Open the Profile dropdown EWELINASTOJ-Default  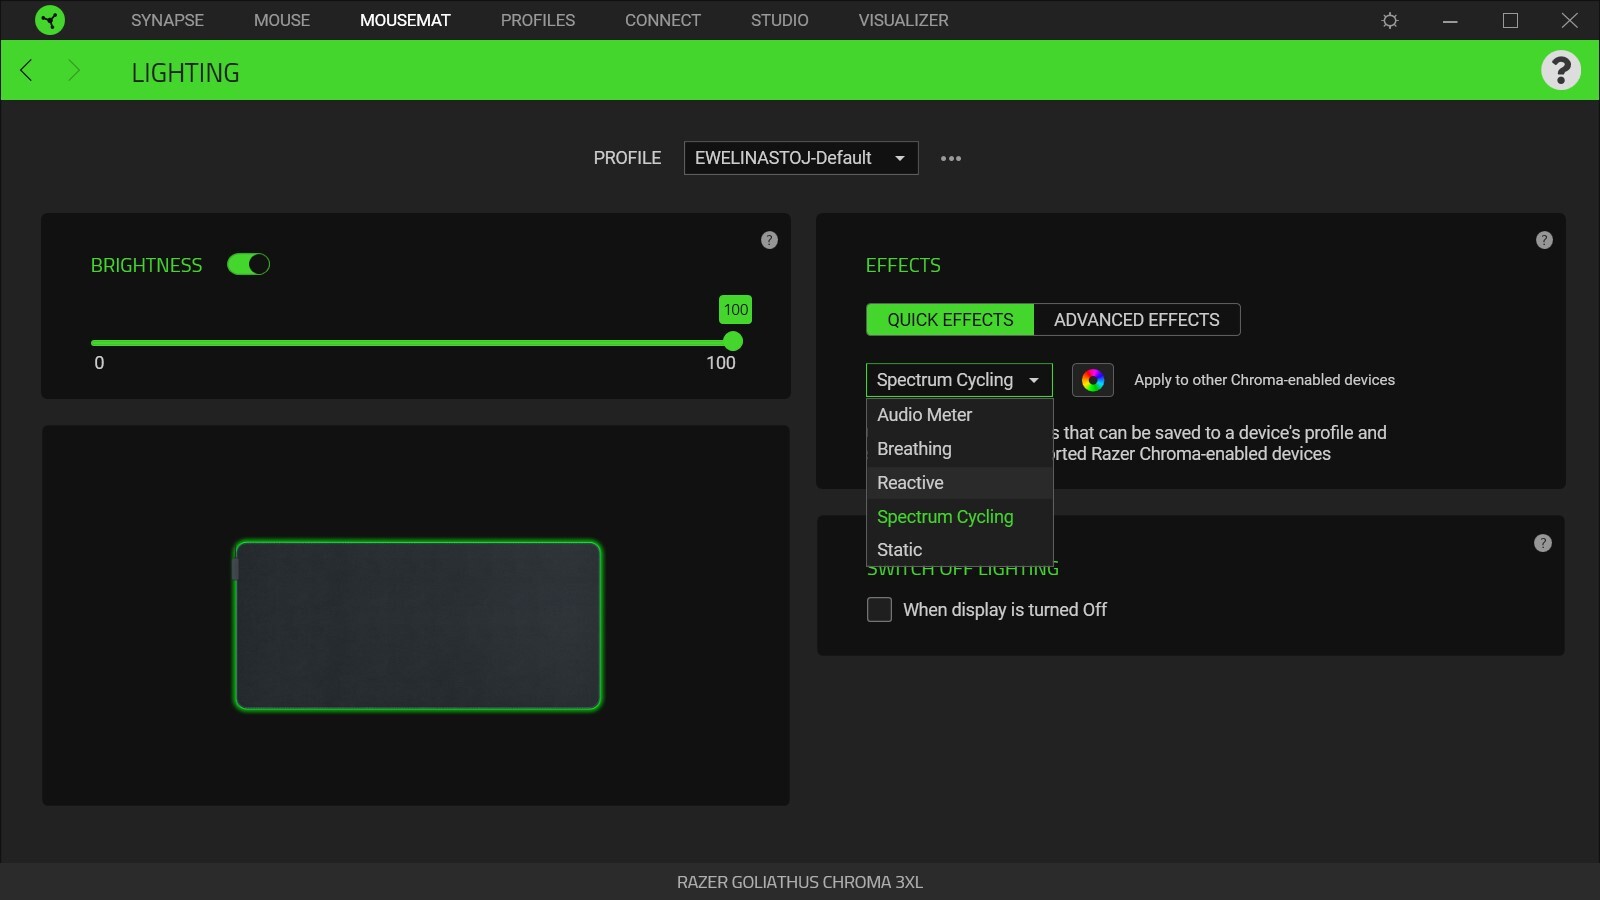801,158
